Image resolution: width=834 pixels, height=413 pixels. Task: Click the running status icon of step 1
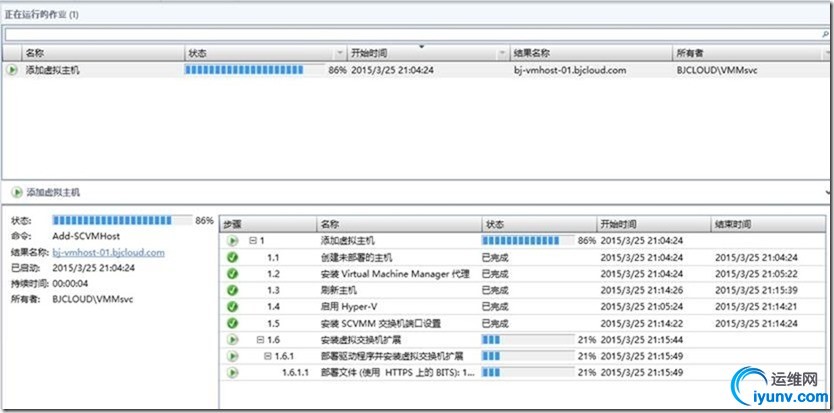232,241
